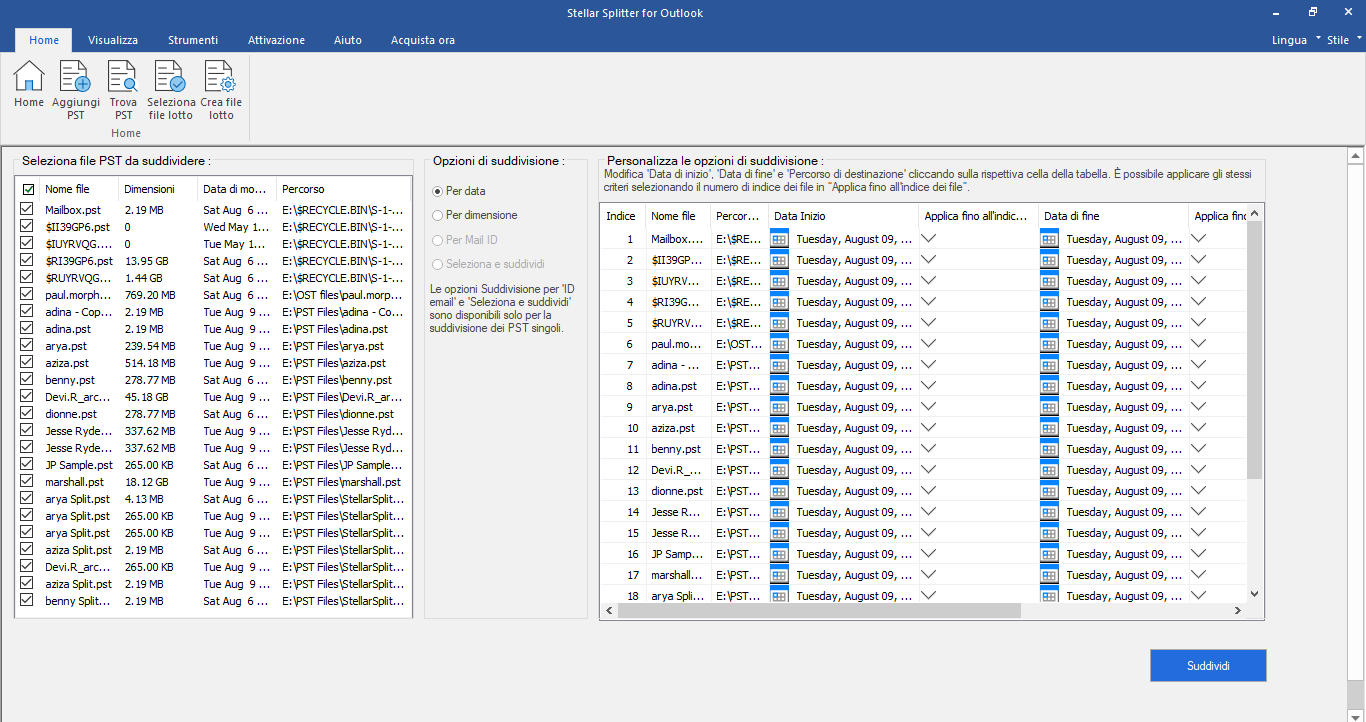The image size is (1366, 722).
Task: Open the Trova PST tool
Action: tap(123, 84)
